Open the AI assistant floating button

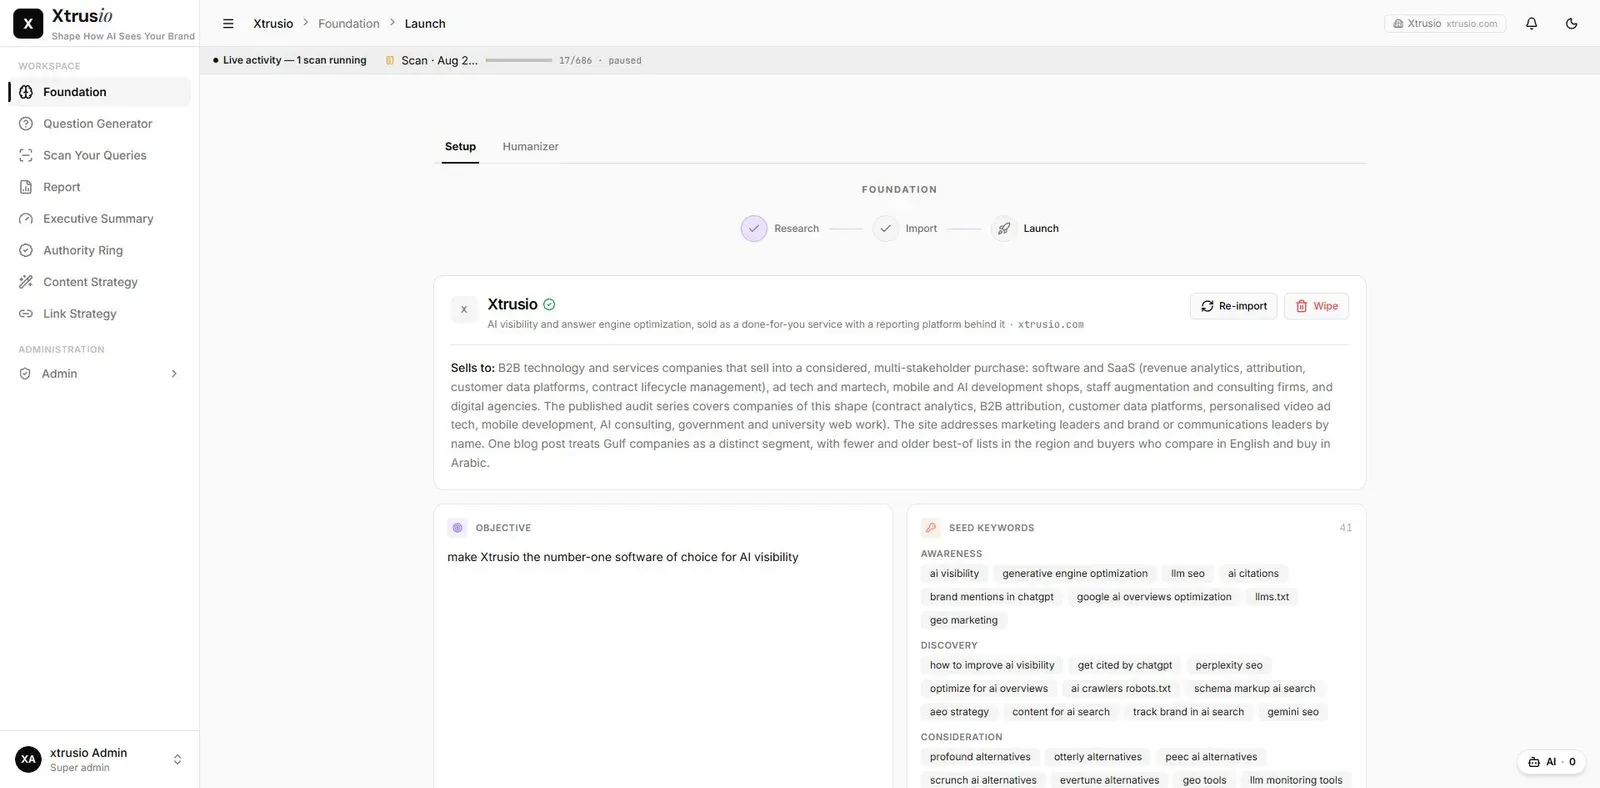[x=1552, y=762]
